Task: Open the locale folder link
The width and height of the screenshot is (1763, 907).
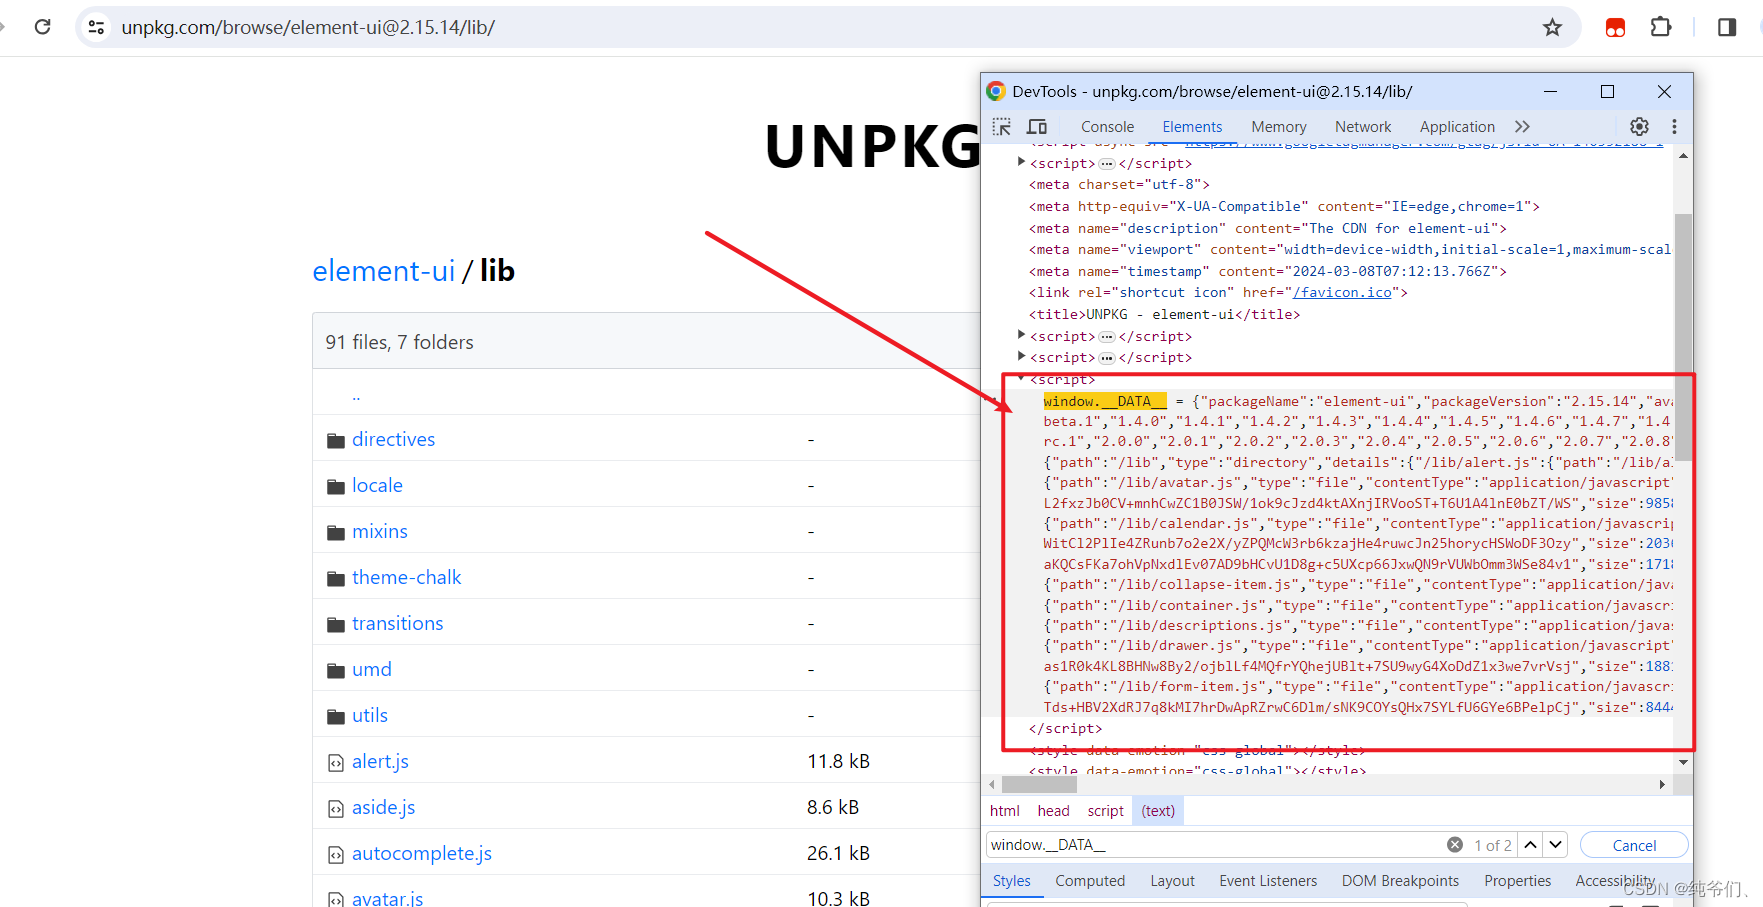Action: (x=377, y=485)
